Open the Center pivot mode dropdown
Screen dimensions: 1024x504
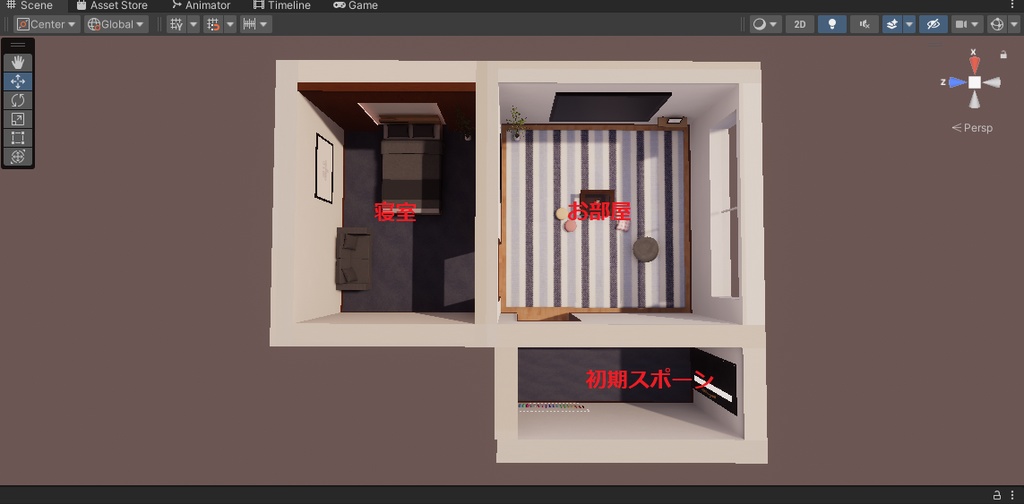point(46,24)
